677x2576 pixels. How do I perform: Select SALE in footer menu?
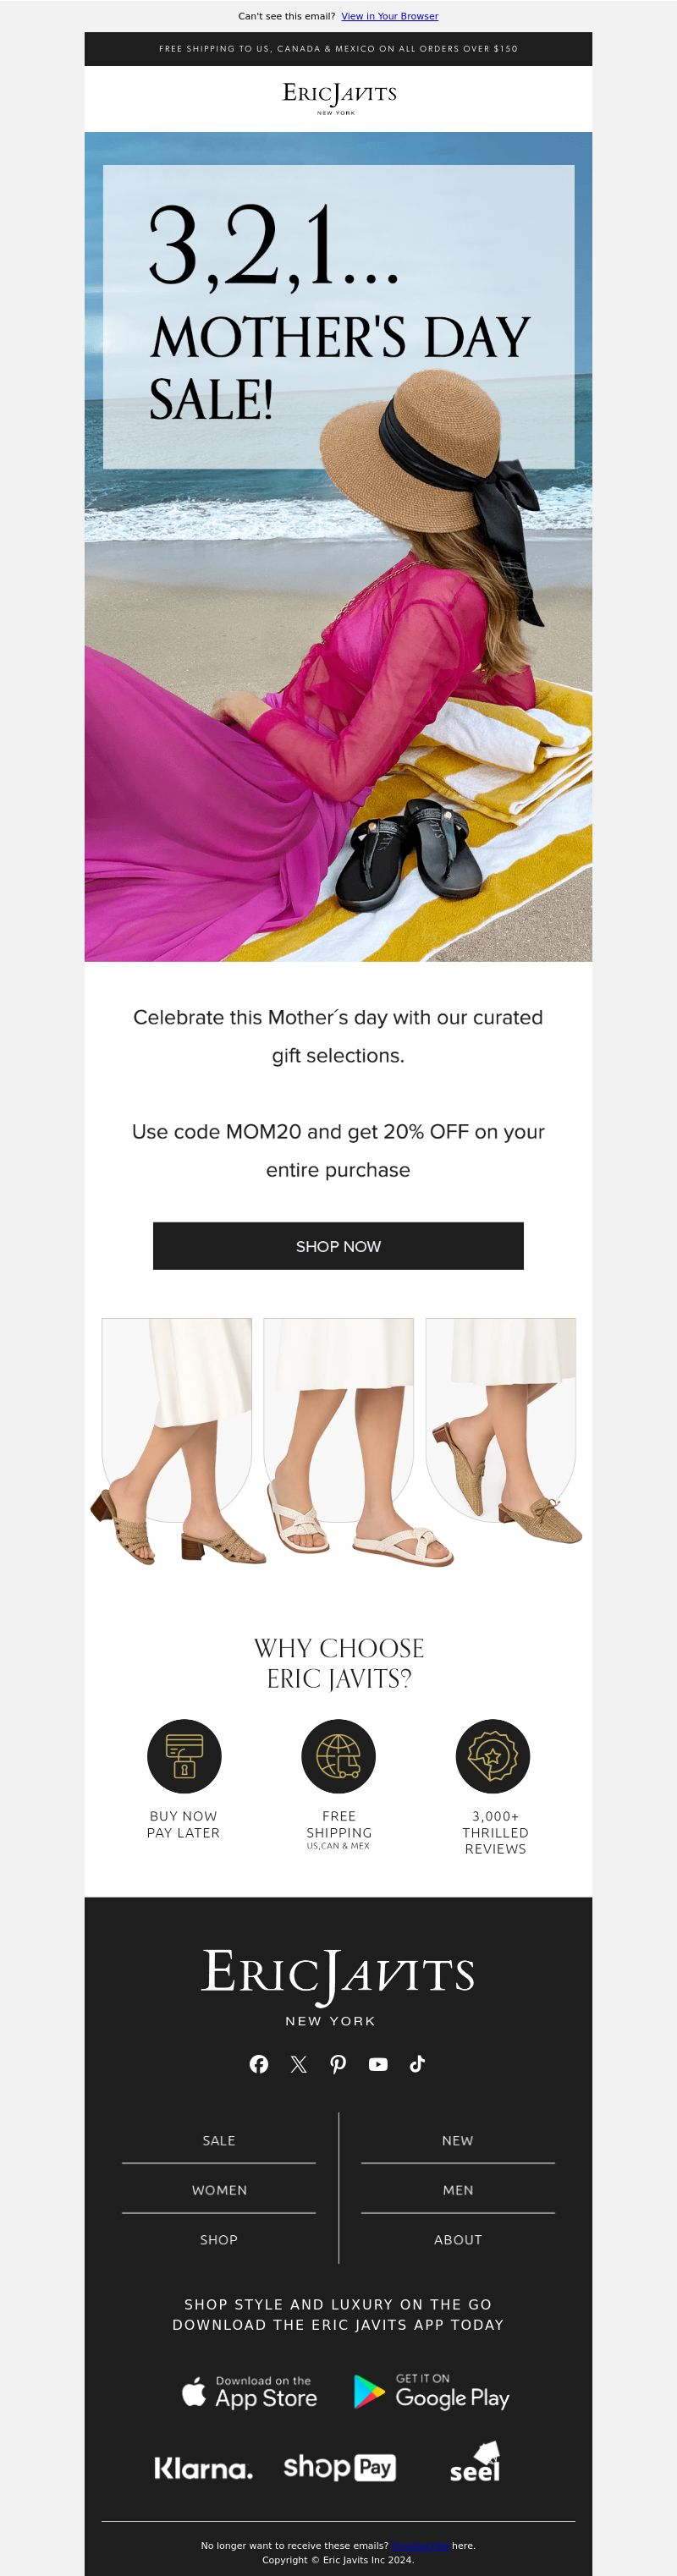[219, 2140]
